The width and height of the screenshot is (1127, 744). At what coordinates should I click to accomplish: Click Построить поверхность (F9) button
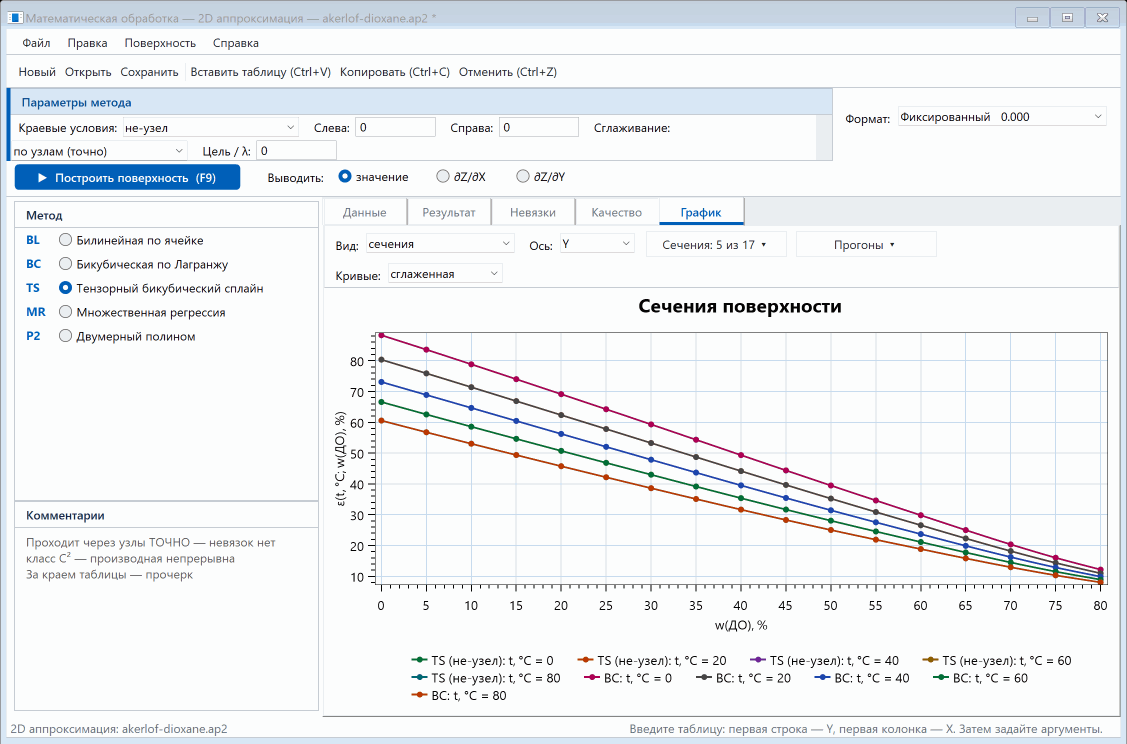[x=127, y=178]
